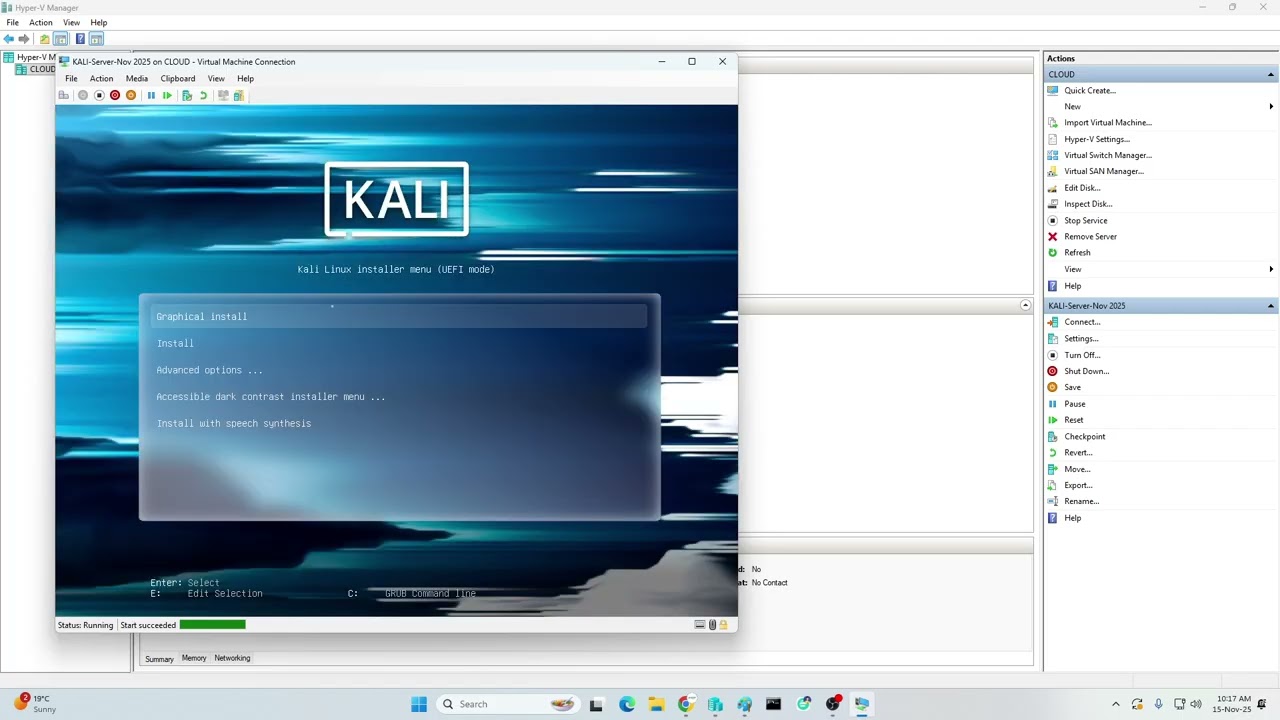The height and width of the screenshot is (720, 1280).
Task: Collapse the KALI-Server-Nov 2025 actions section
Action: (1271, 306)
